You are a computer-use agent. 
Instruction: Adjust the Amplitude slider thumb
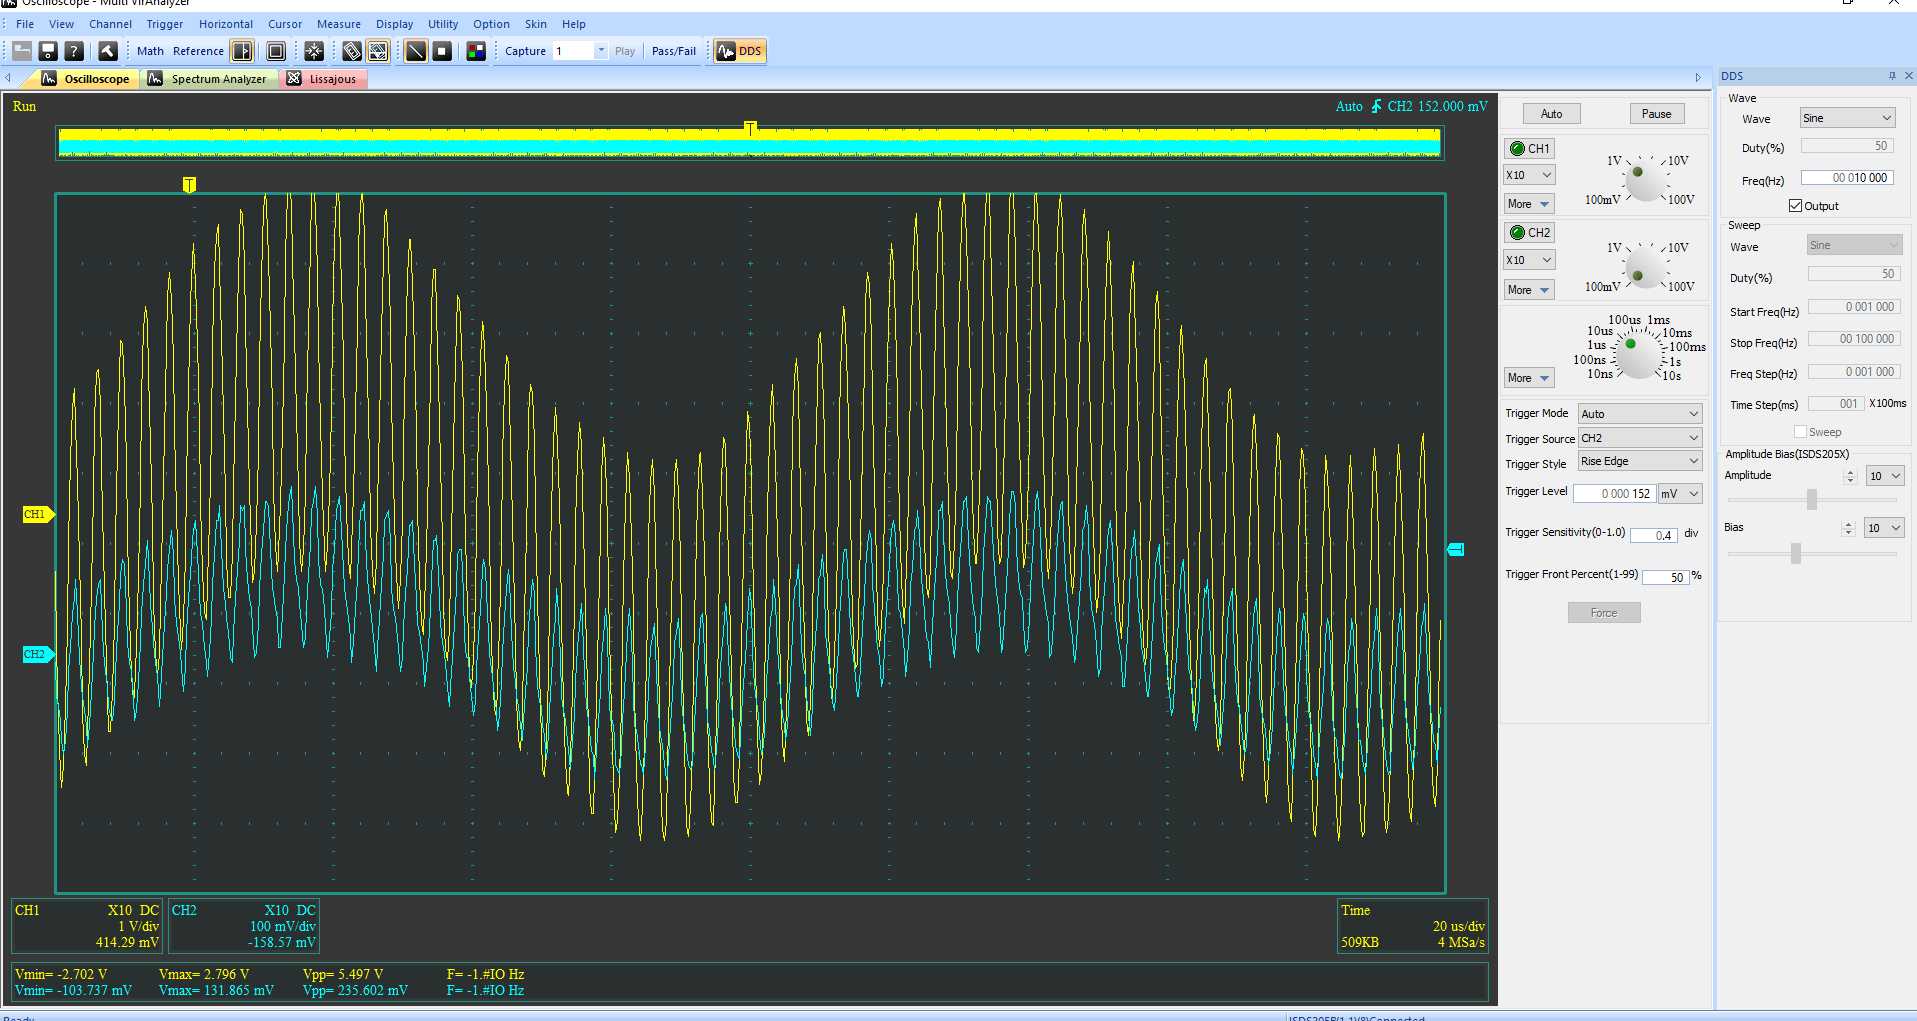click(x=1811, y=499)
